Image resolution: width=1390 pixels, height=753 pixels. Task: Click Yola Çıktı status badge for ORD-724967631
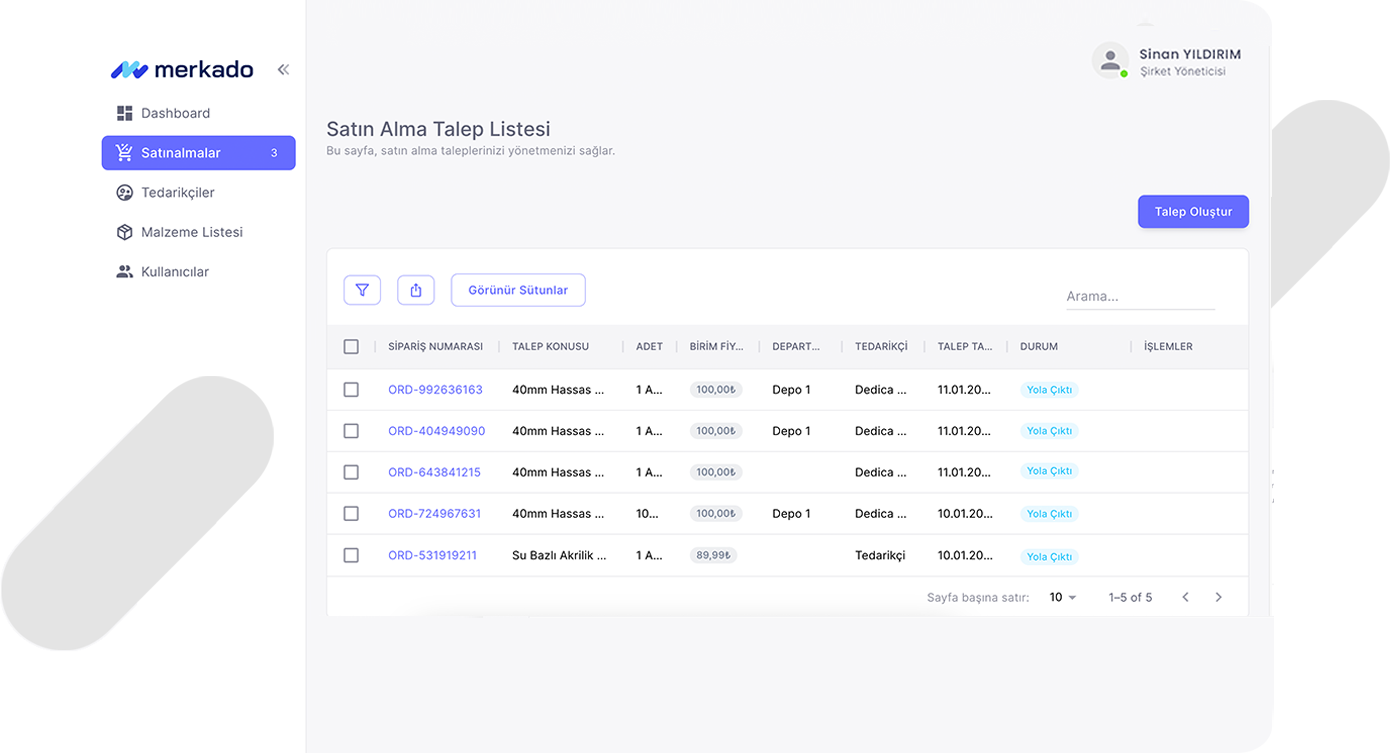[x=1049, y=514]
